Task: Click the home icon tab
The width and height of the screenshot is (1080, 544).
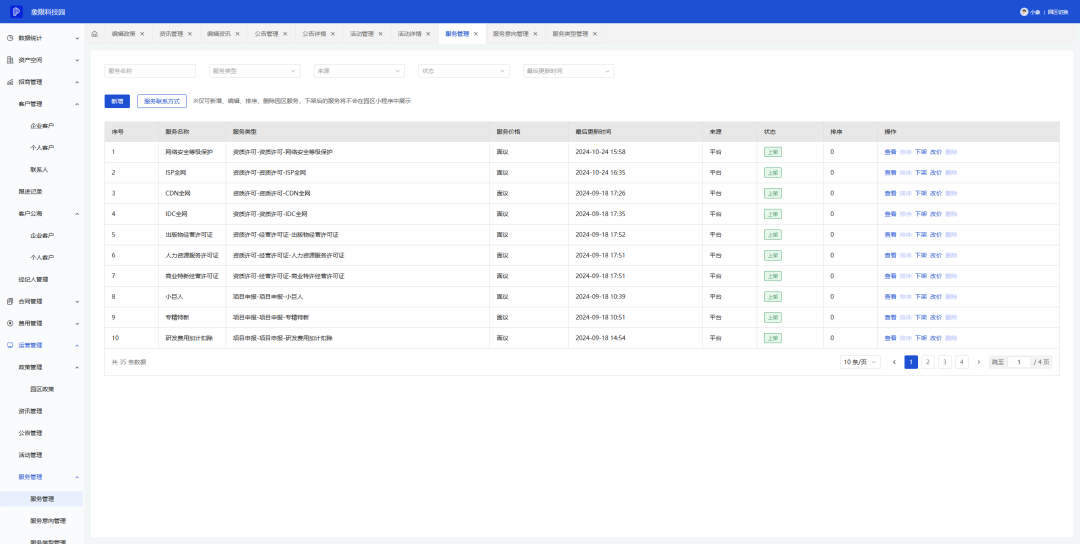Action: point(95,34)
